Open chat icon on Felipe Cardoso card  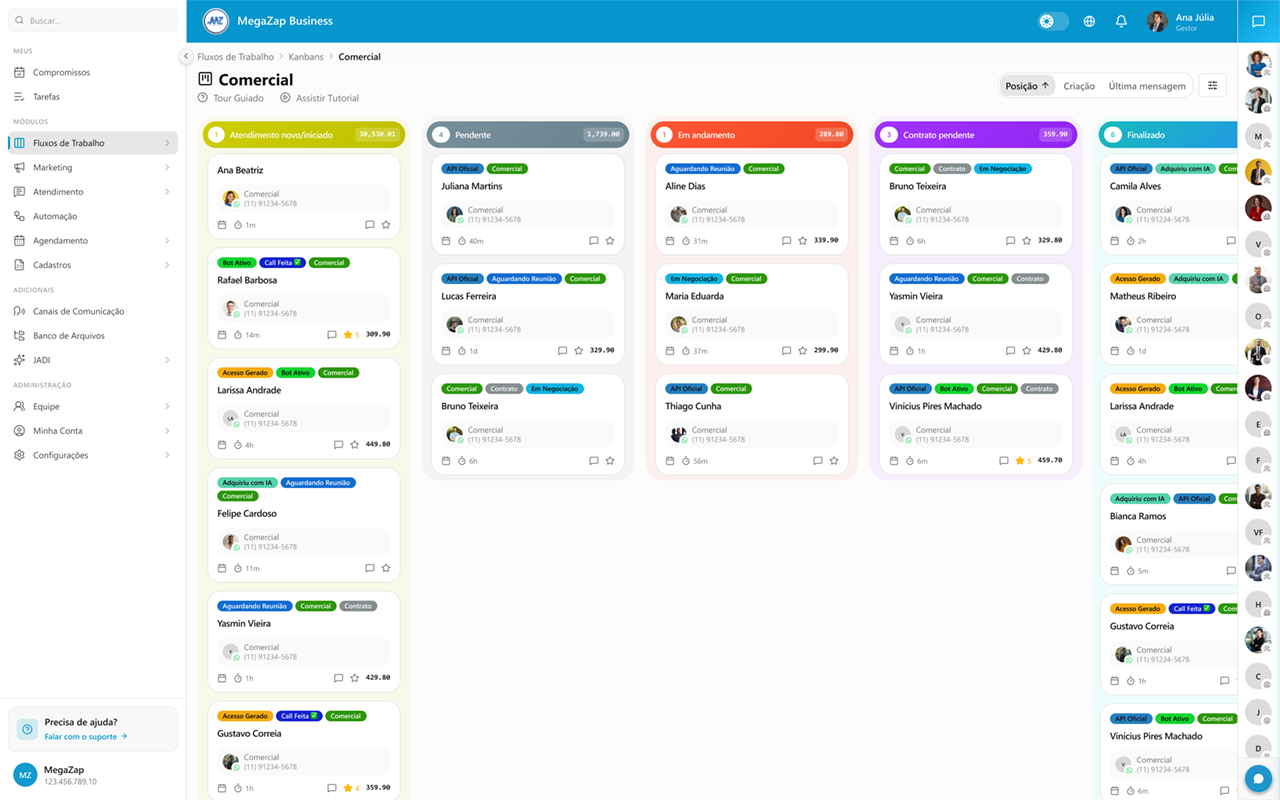coord(369,568)
